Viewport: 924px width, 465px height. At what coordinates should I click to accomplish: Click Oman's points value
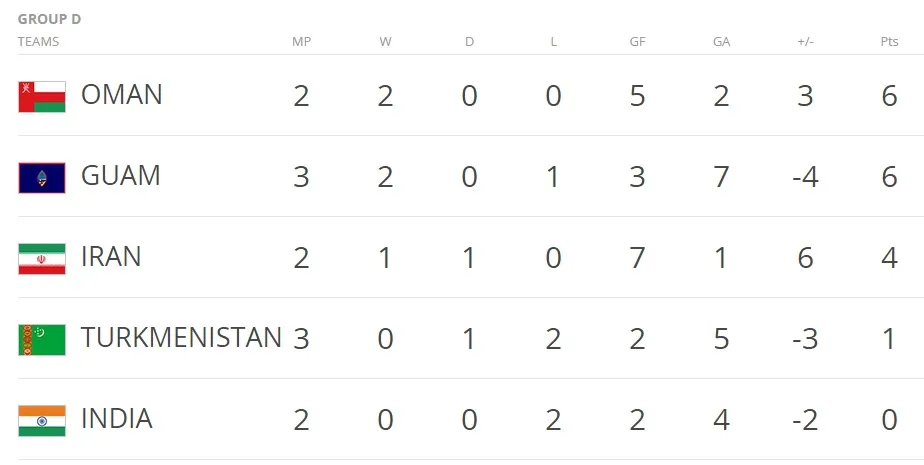(889, 97)
